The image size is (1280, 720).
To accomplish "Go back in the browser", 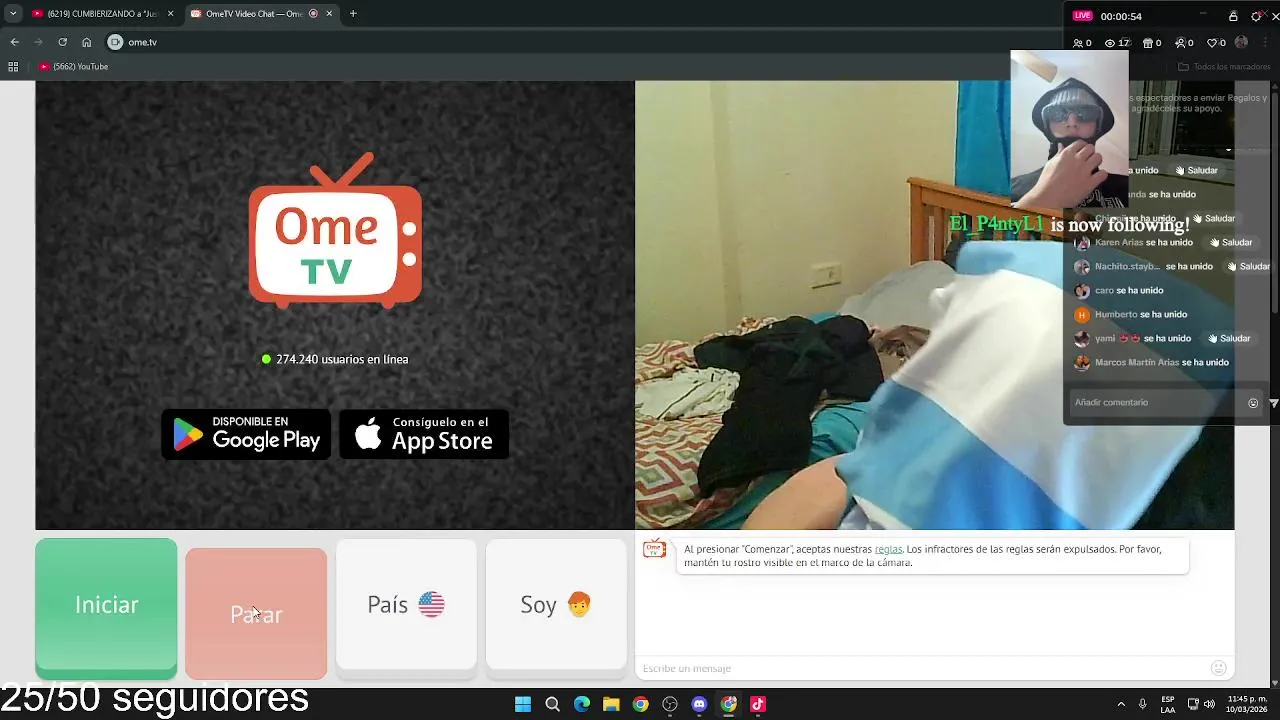I will pyautogui.click(x=14, y=42).
